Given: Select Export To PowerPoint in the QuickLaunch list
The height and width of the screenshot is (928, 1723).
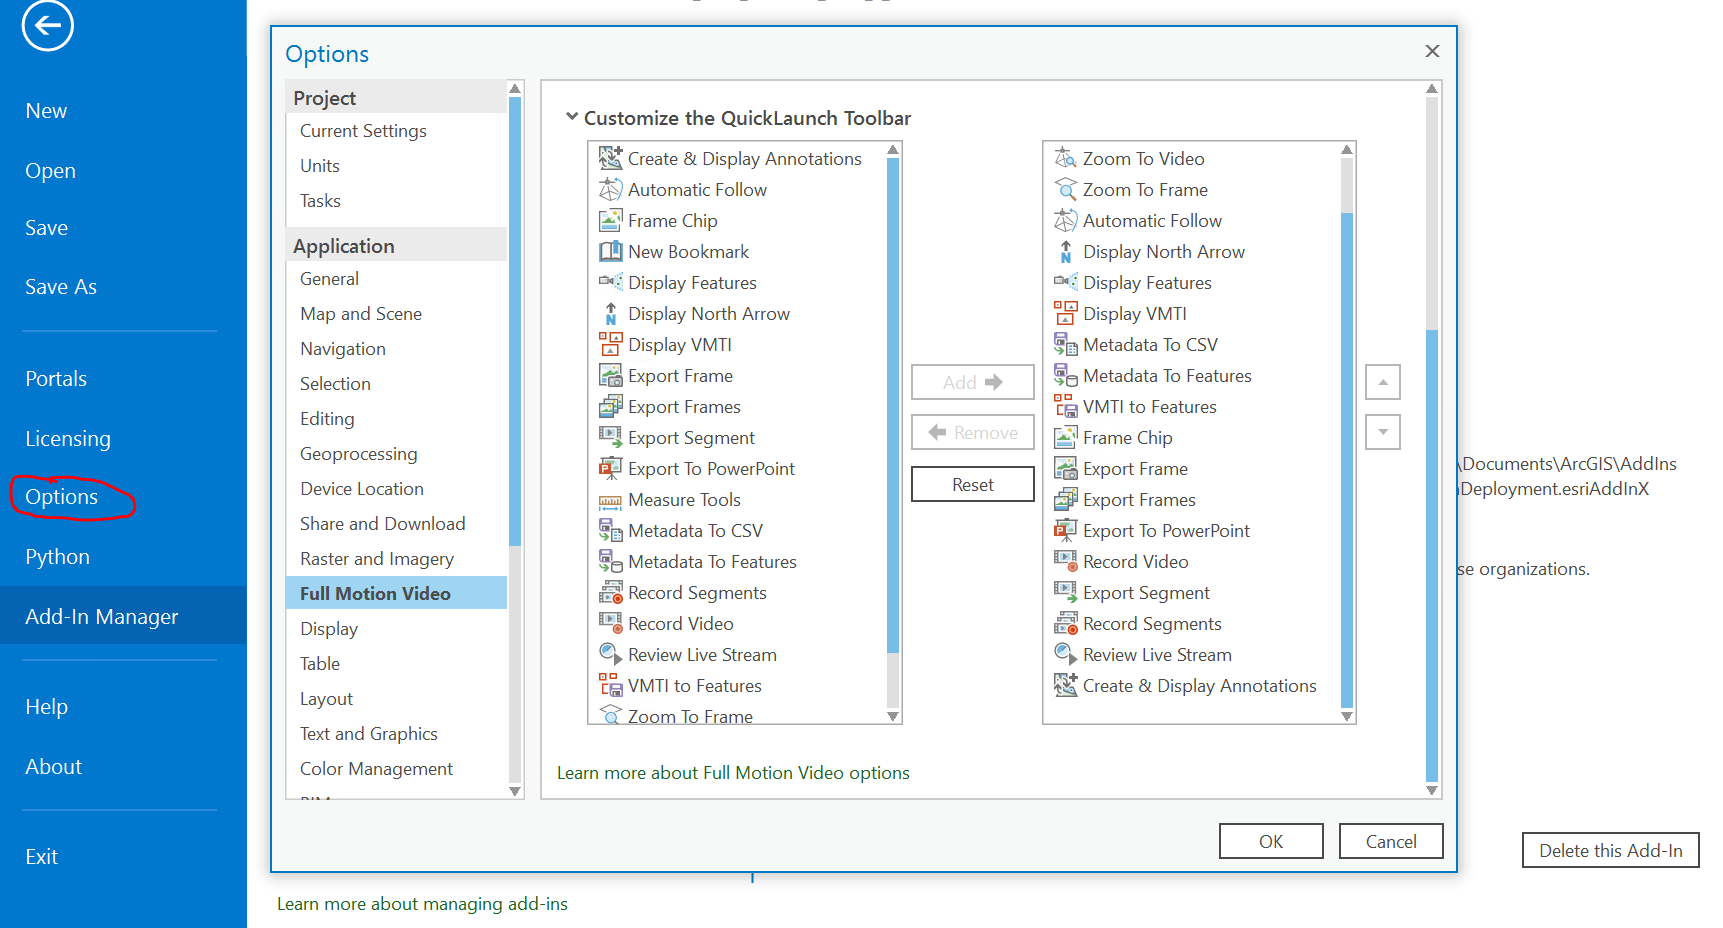Looking at the screenshot, I should 1165,530.
